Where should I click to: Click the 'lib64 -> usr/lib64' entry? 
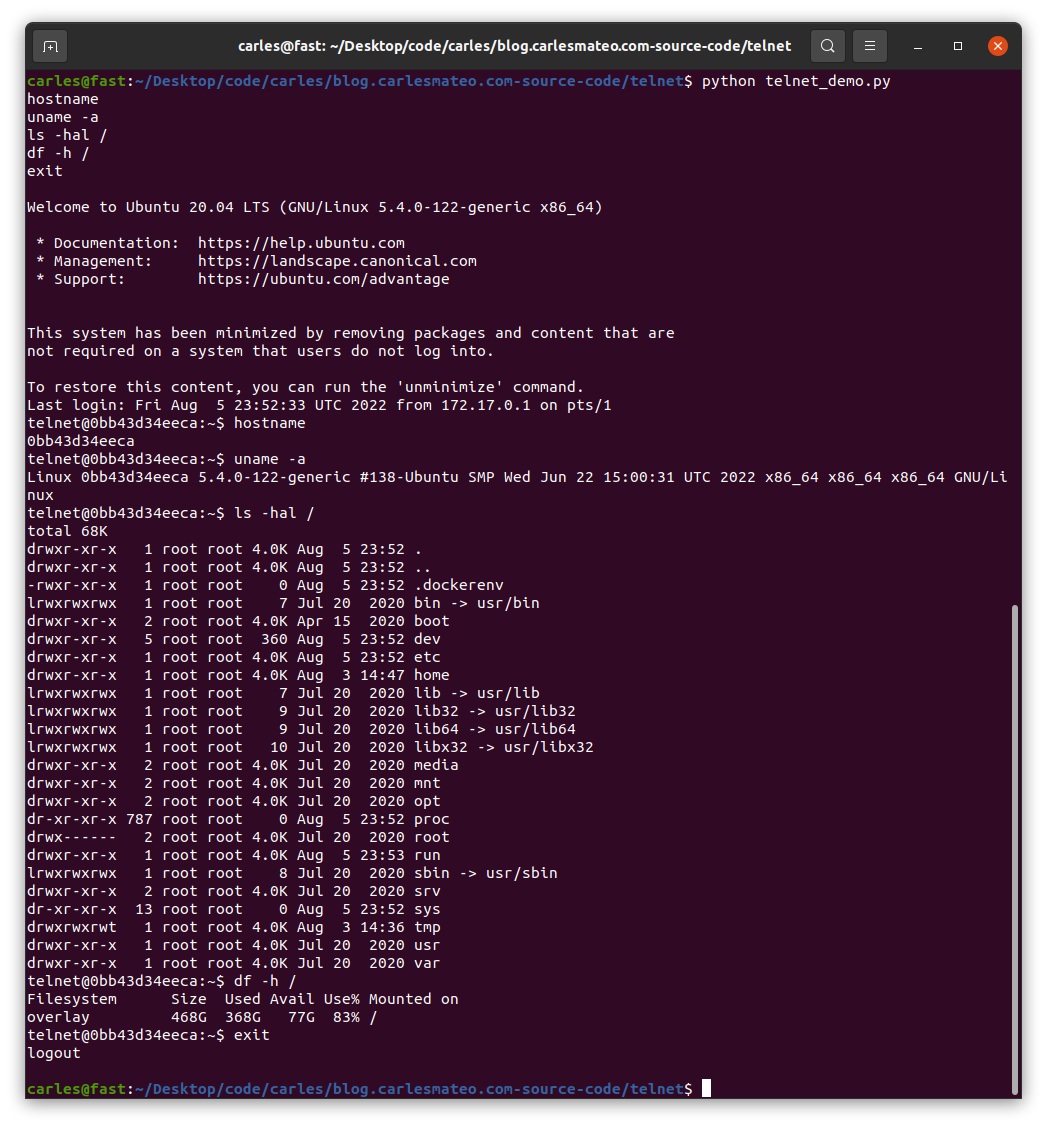coord(494,729)
